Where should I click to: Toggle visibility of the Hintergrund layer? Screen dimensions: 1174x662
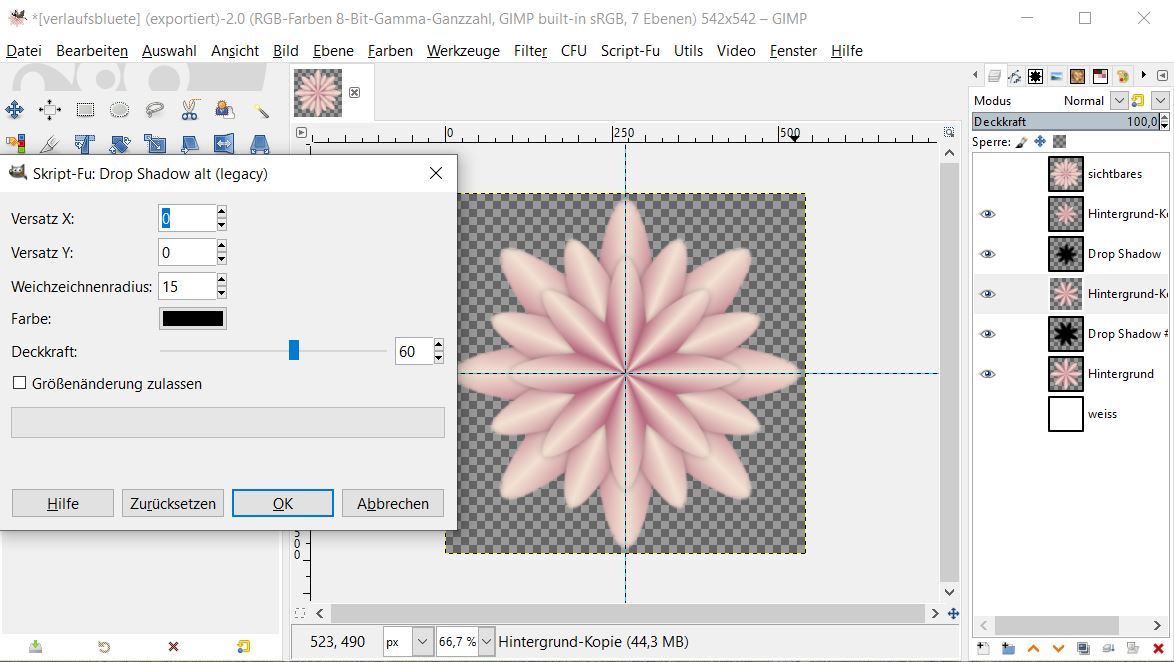(x=988, y=374)
